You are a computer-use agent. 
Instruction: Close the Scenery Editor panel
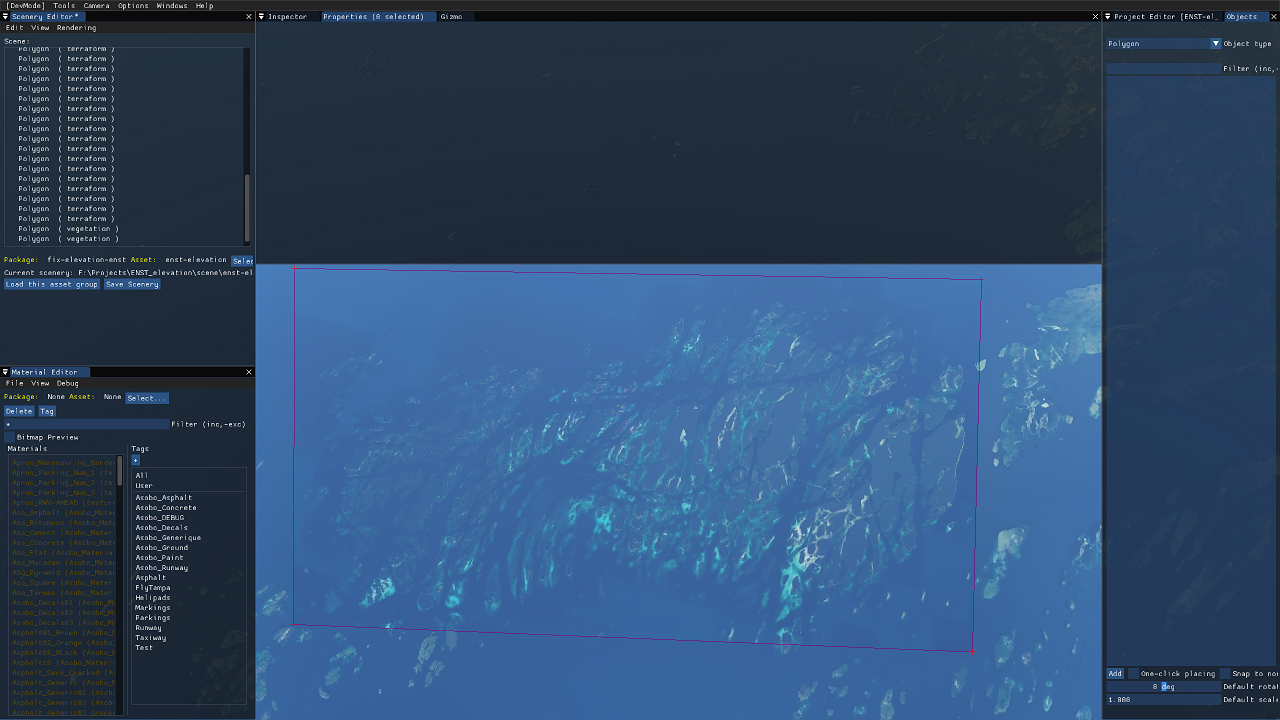tap(249, 17)
